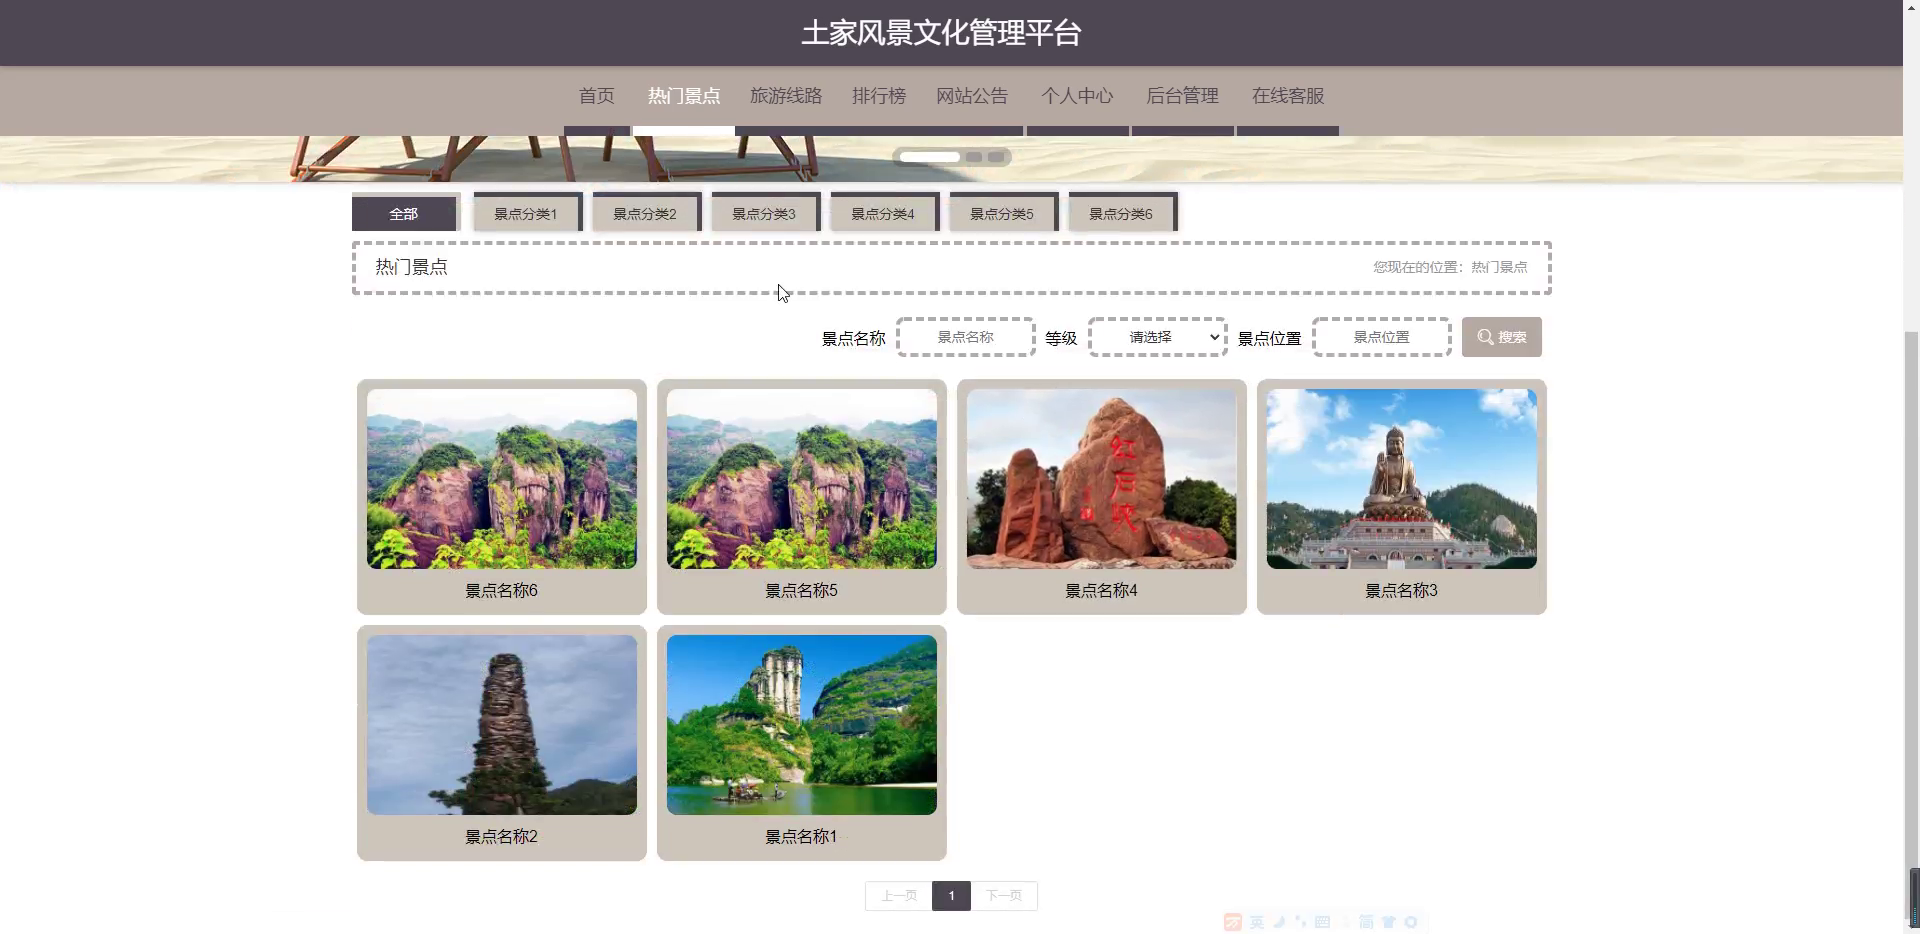
Task: Select the 景点分类3 category tab
Action: point(764,213)
